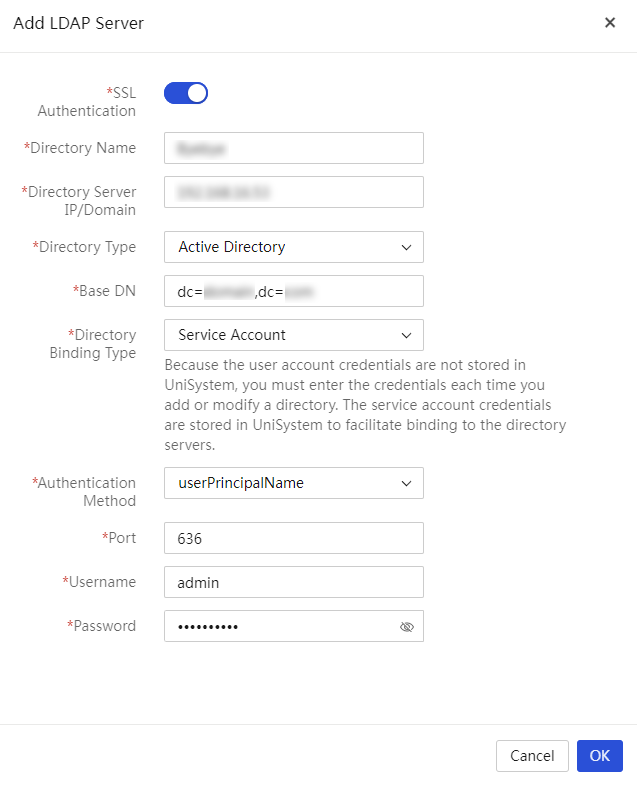
Task: Select the Port field showing 636
Action: click(294, 538)
